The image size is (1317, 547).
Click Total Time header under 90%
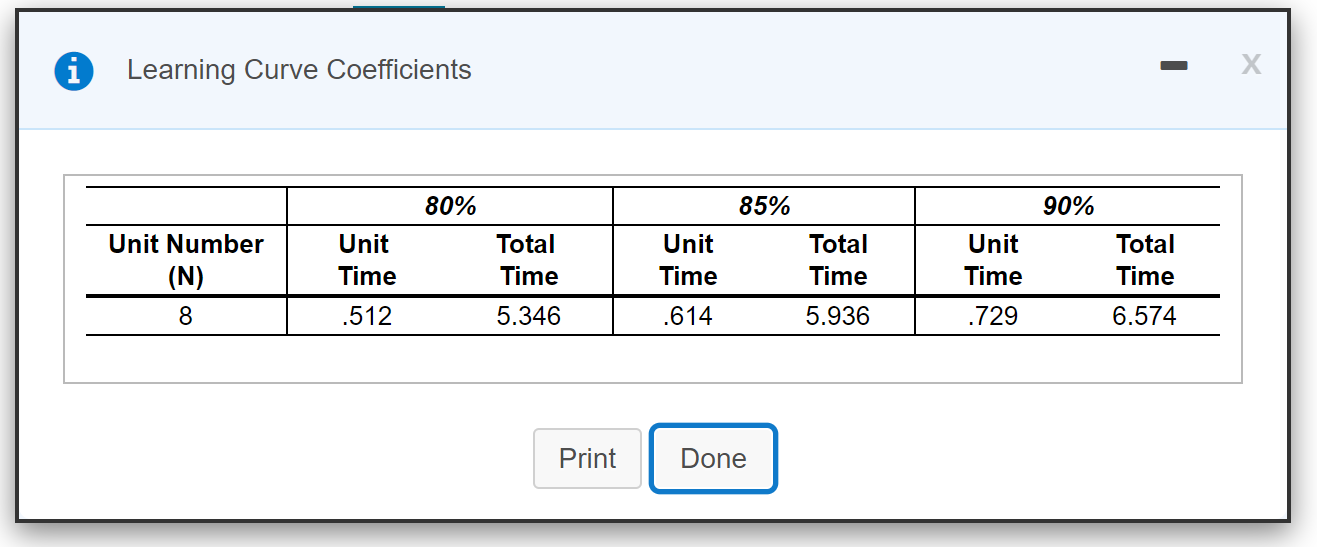(1145, 260)
